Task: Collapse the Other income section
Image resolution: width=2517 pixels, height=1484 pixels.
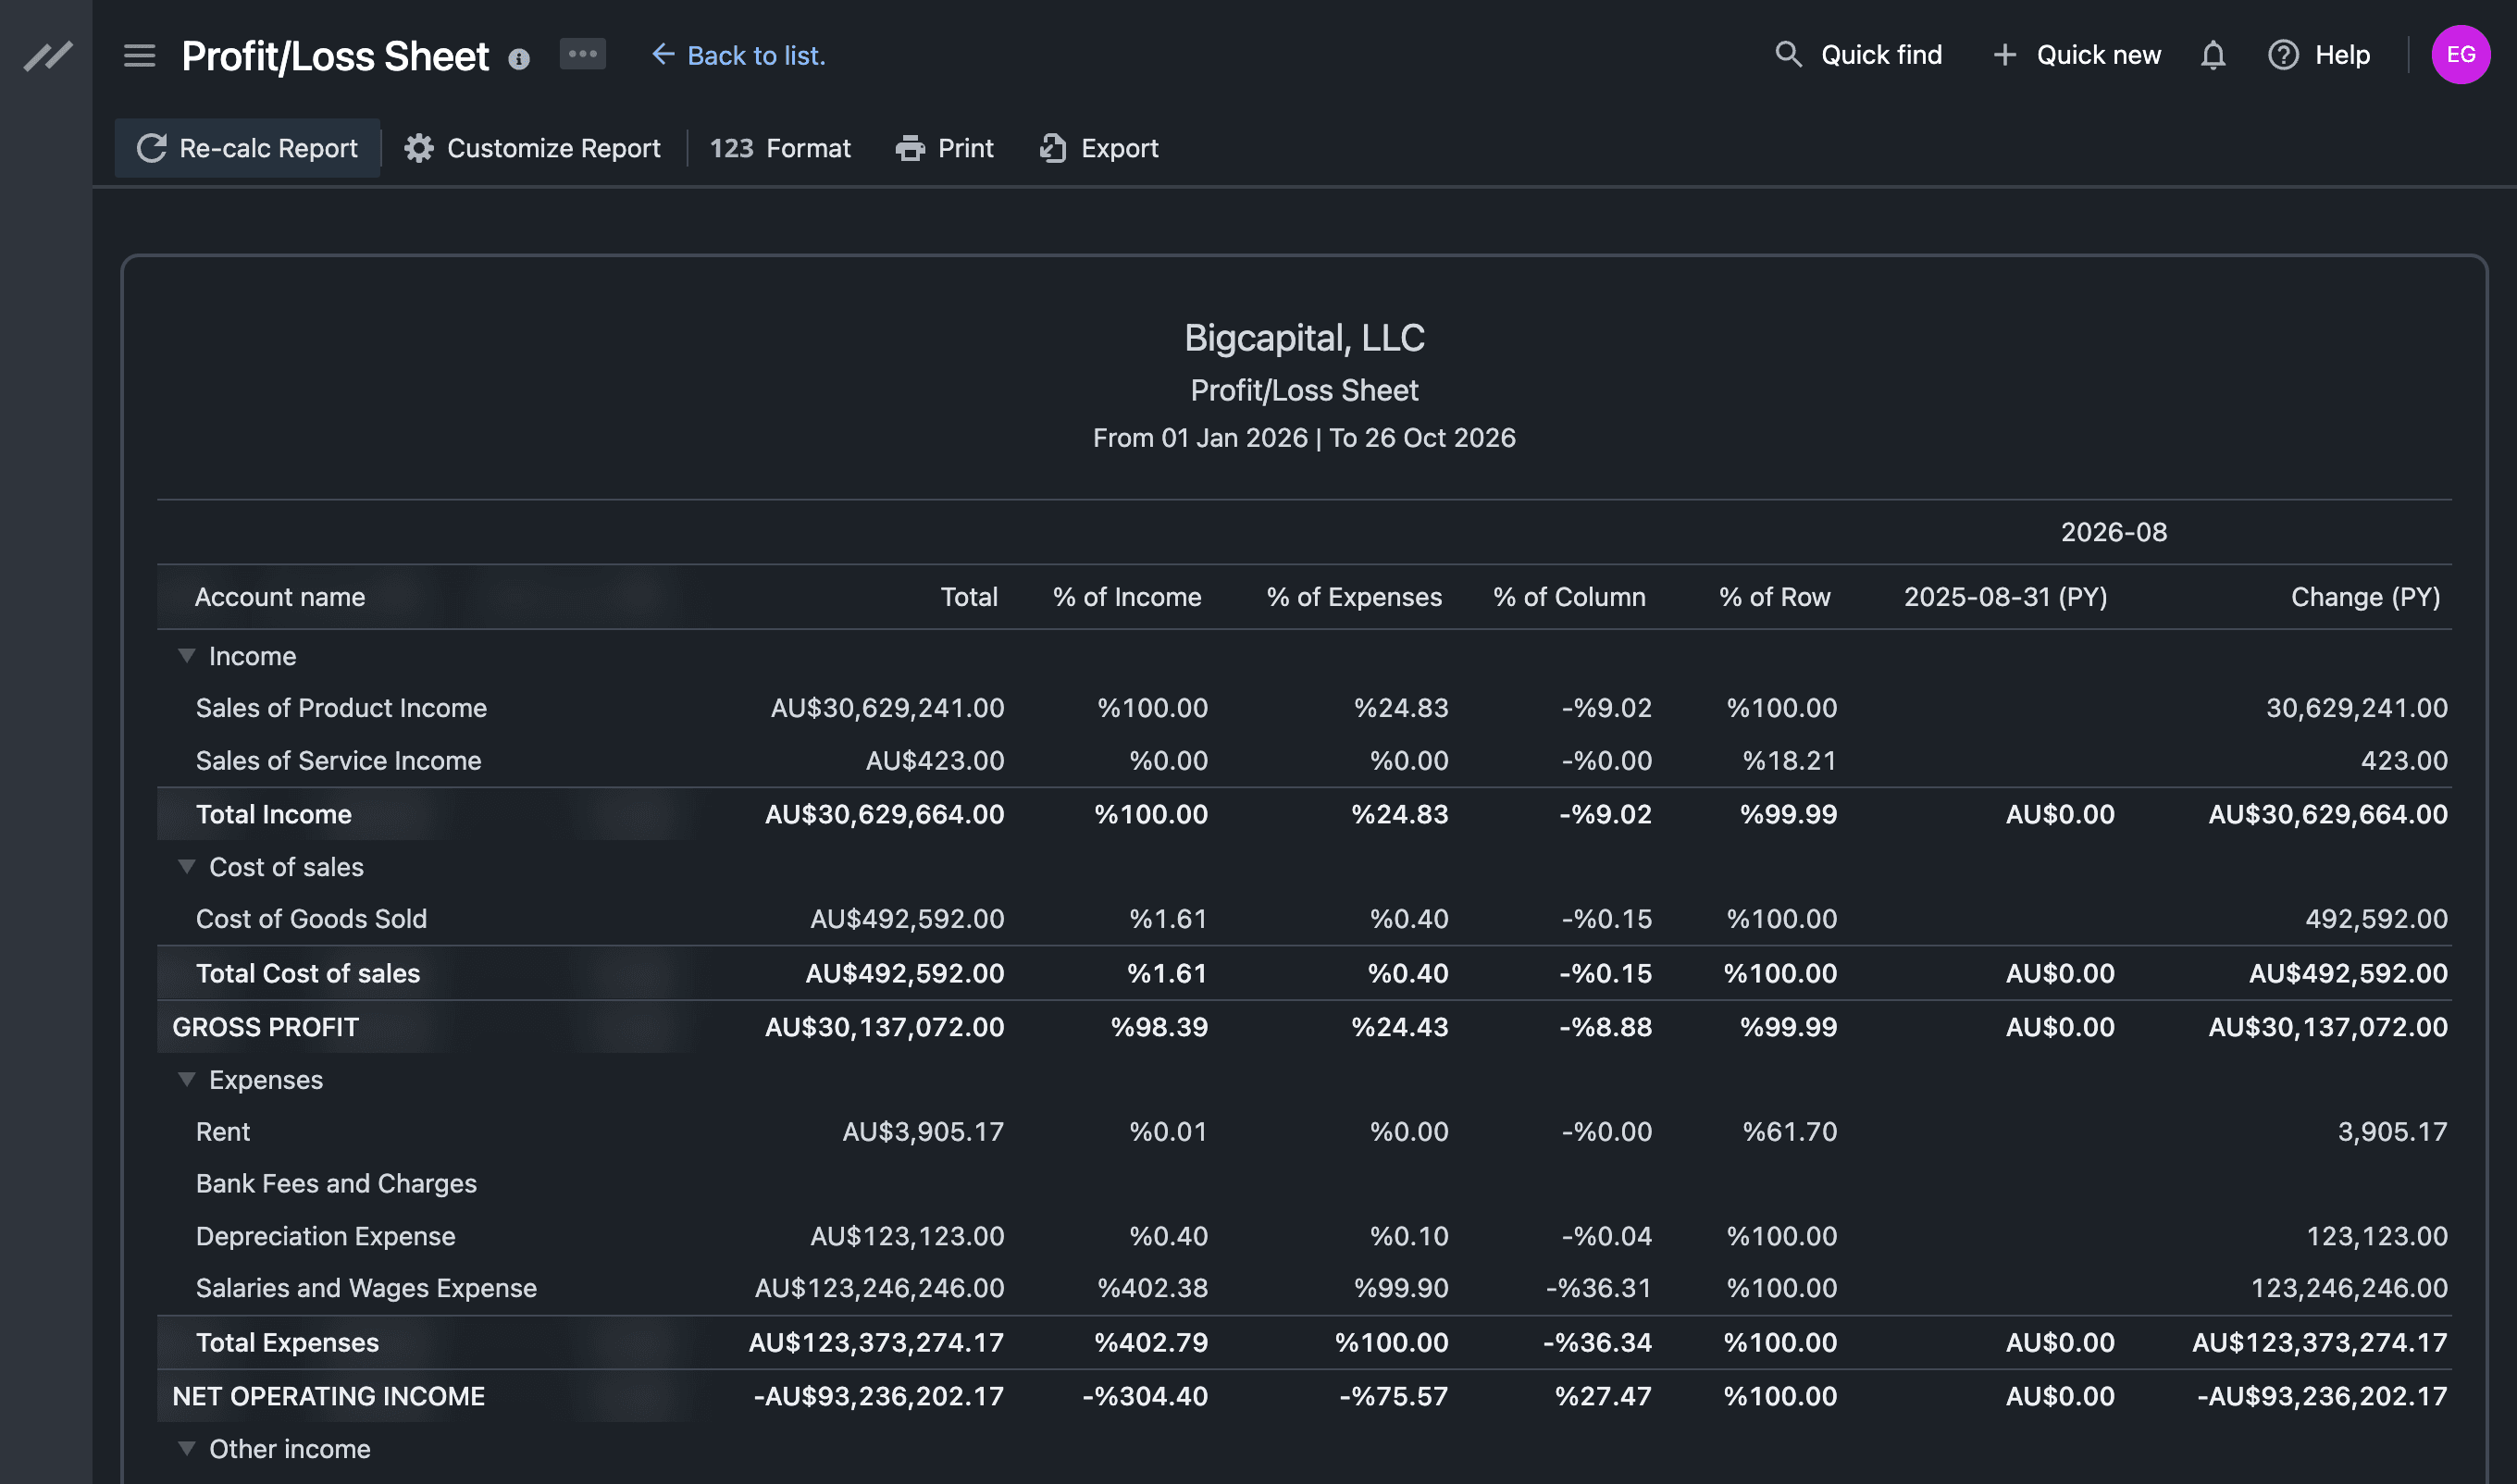Action: (x=186, y=1449)
